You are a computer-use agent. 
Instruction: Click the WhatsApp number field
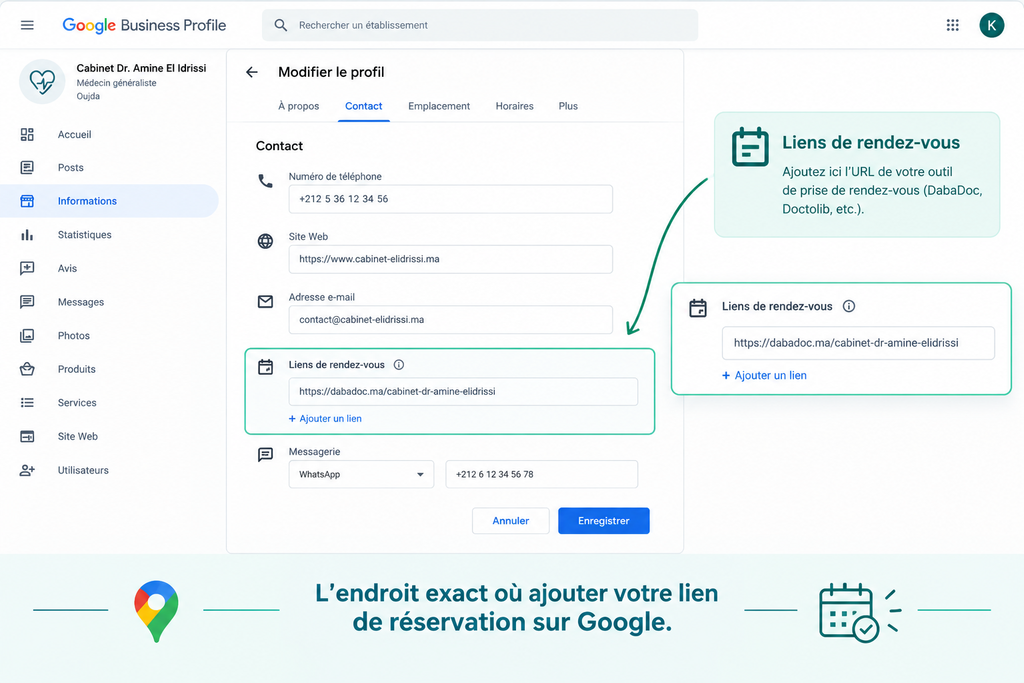(541, 475)
